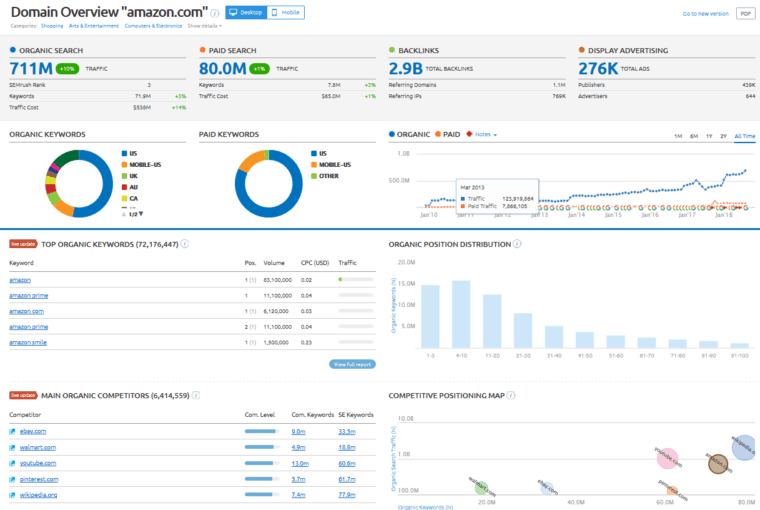Click the external link icon next to ebay.com
This screenshot has height=510, width=760.
13,431
